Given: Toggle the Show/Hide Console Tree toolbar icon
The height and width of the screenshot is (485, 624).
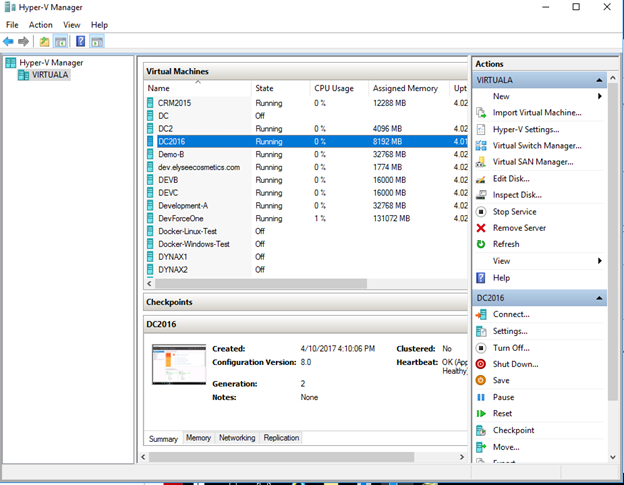Looking at the screenshot, I should pos(60,41).
